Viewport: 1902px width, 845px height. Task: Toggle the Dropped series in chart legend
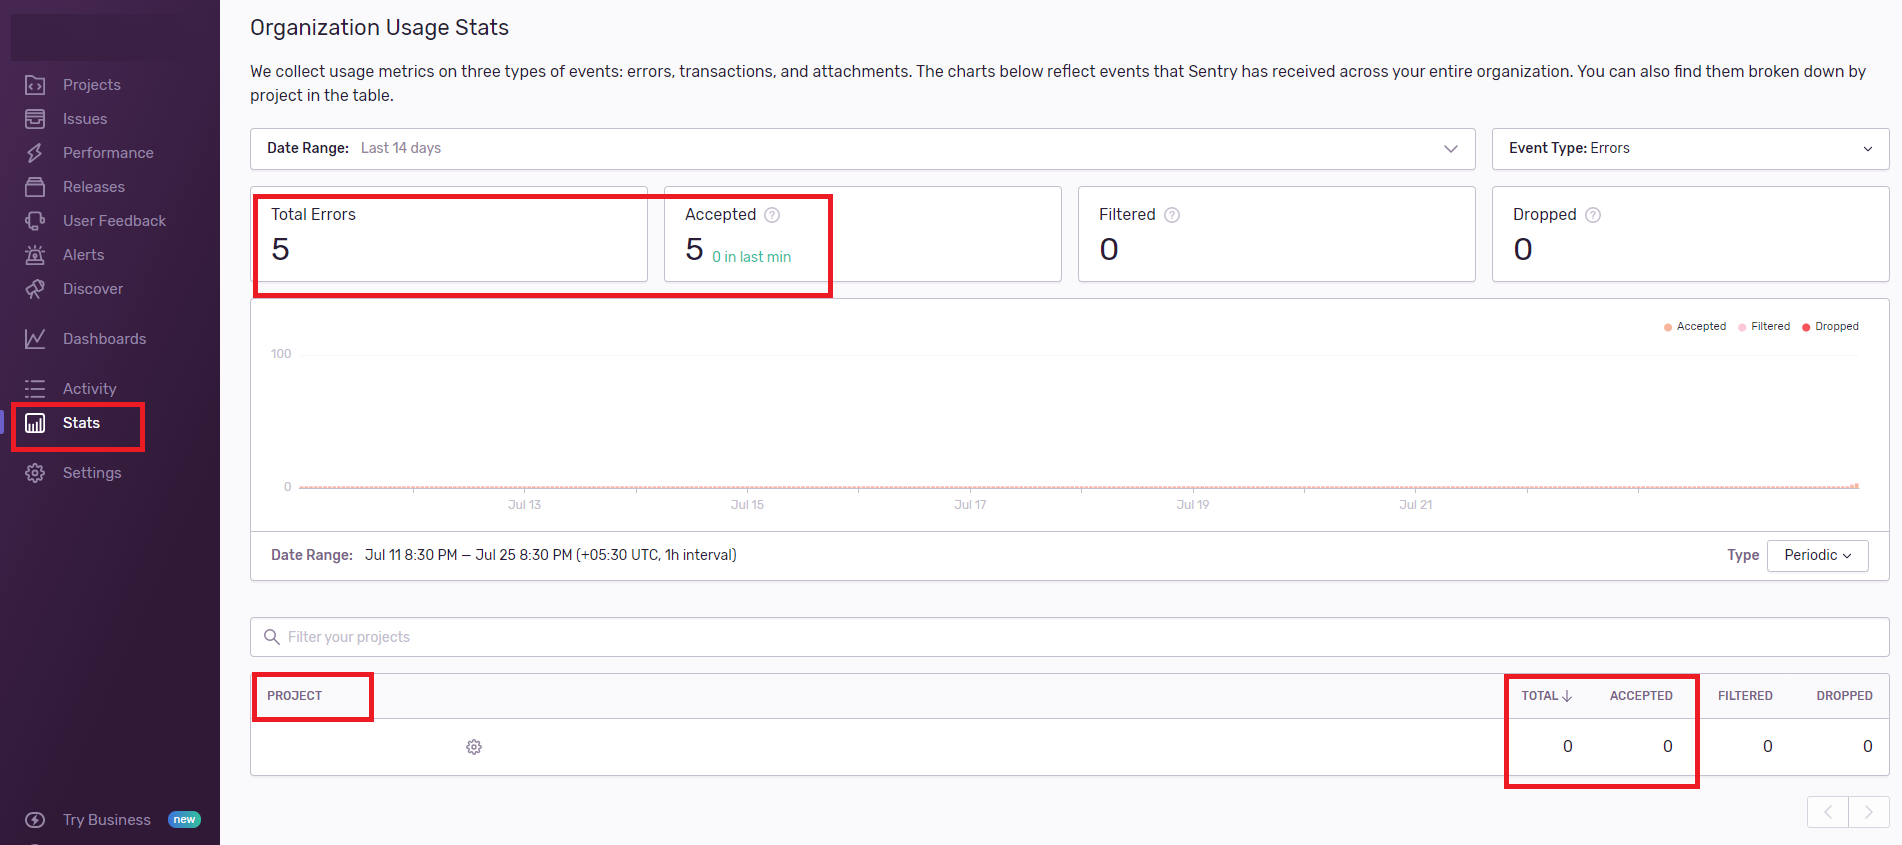[1831, 327]
